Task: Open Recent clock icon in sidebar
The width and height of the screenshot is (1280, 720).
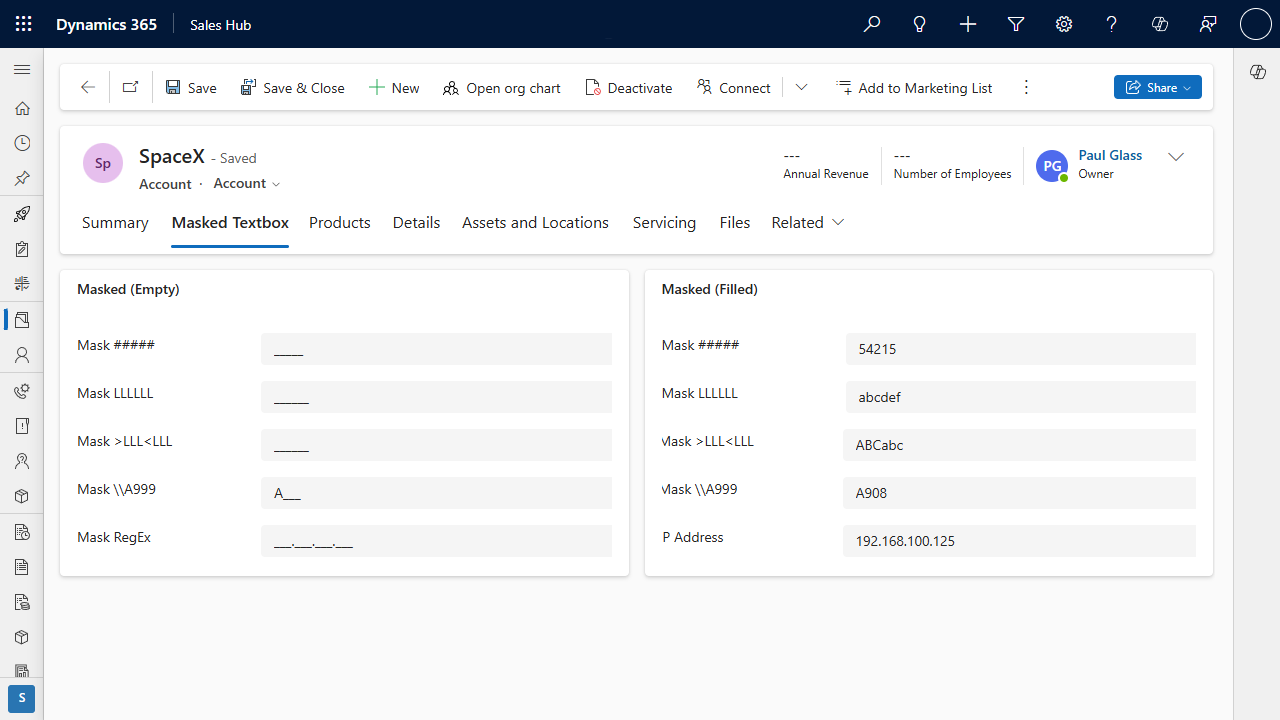Action: coord(22,143)
